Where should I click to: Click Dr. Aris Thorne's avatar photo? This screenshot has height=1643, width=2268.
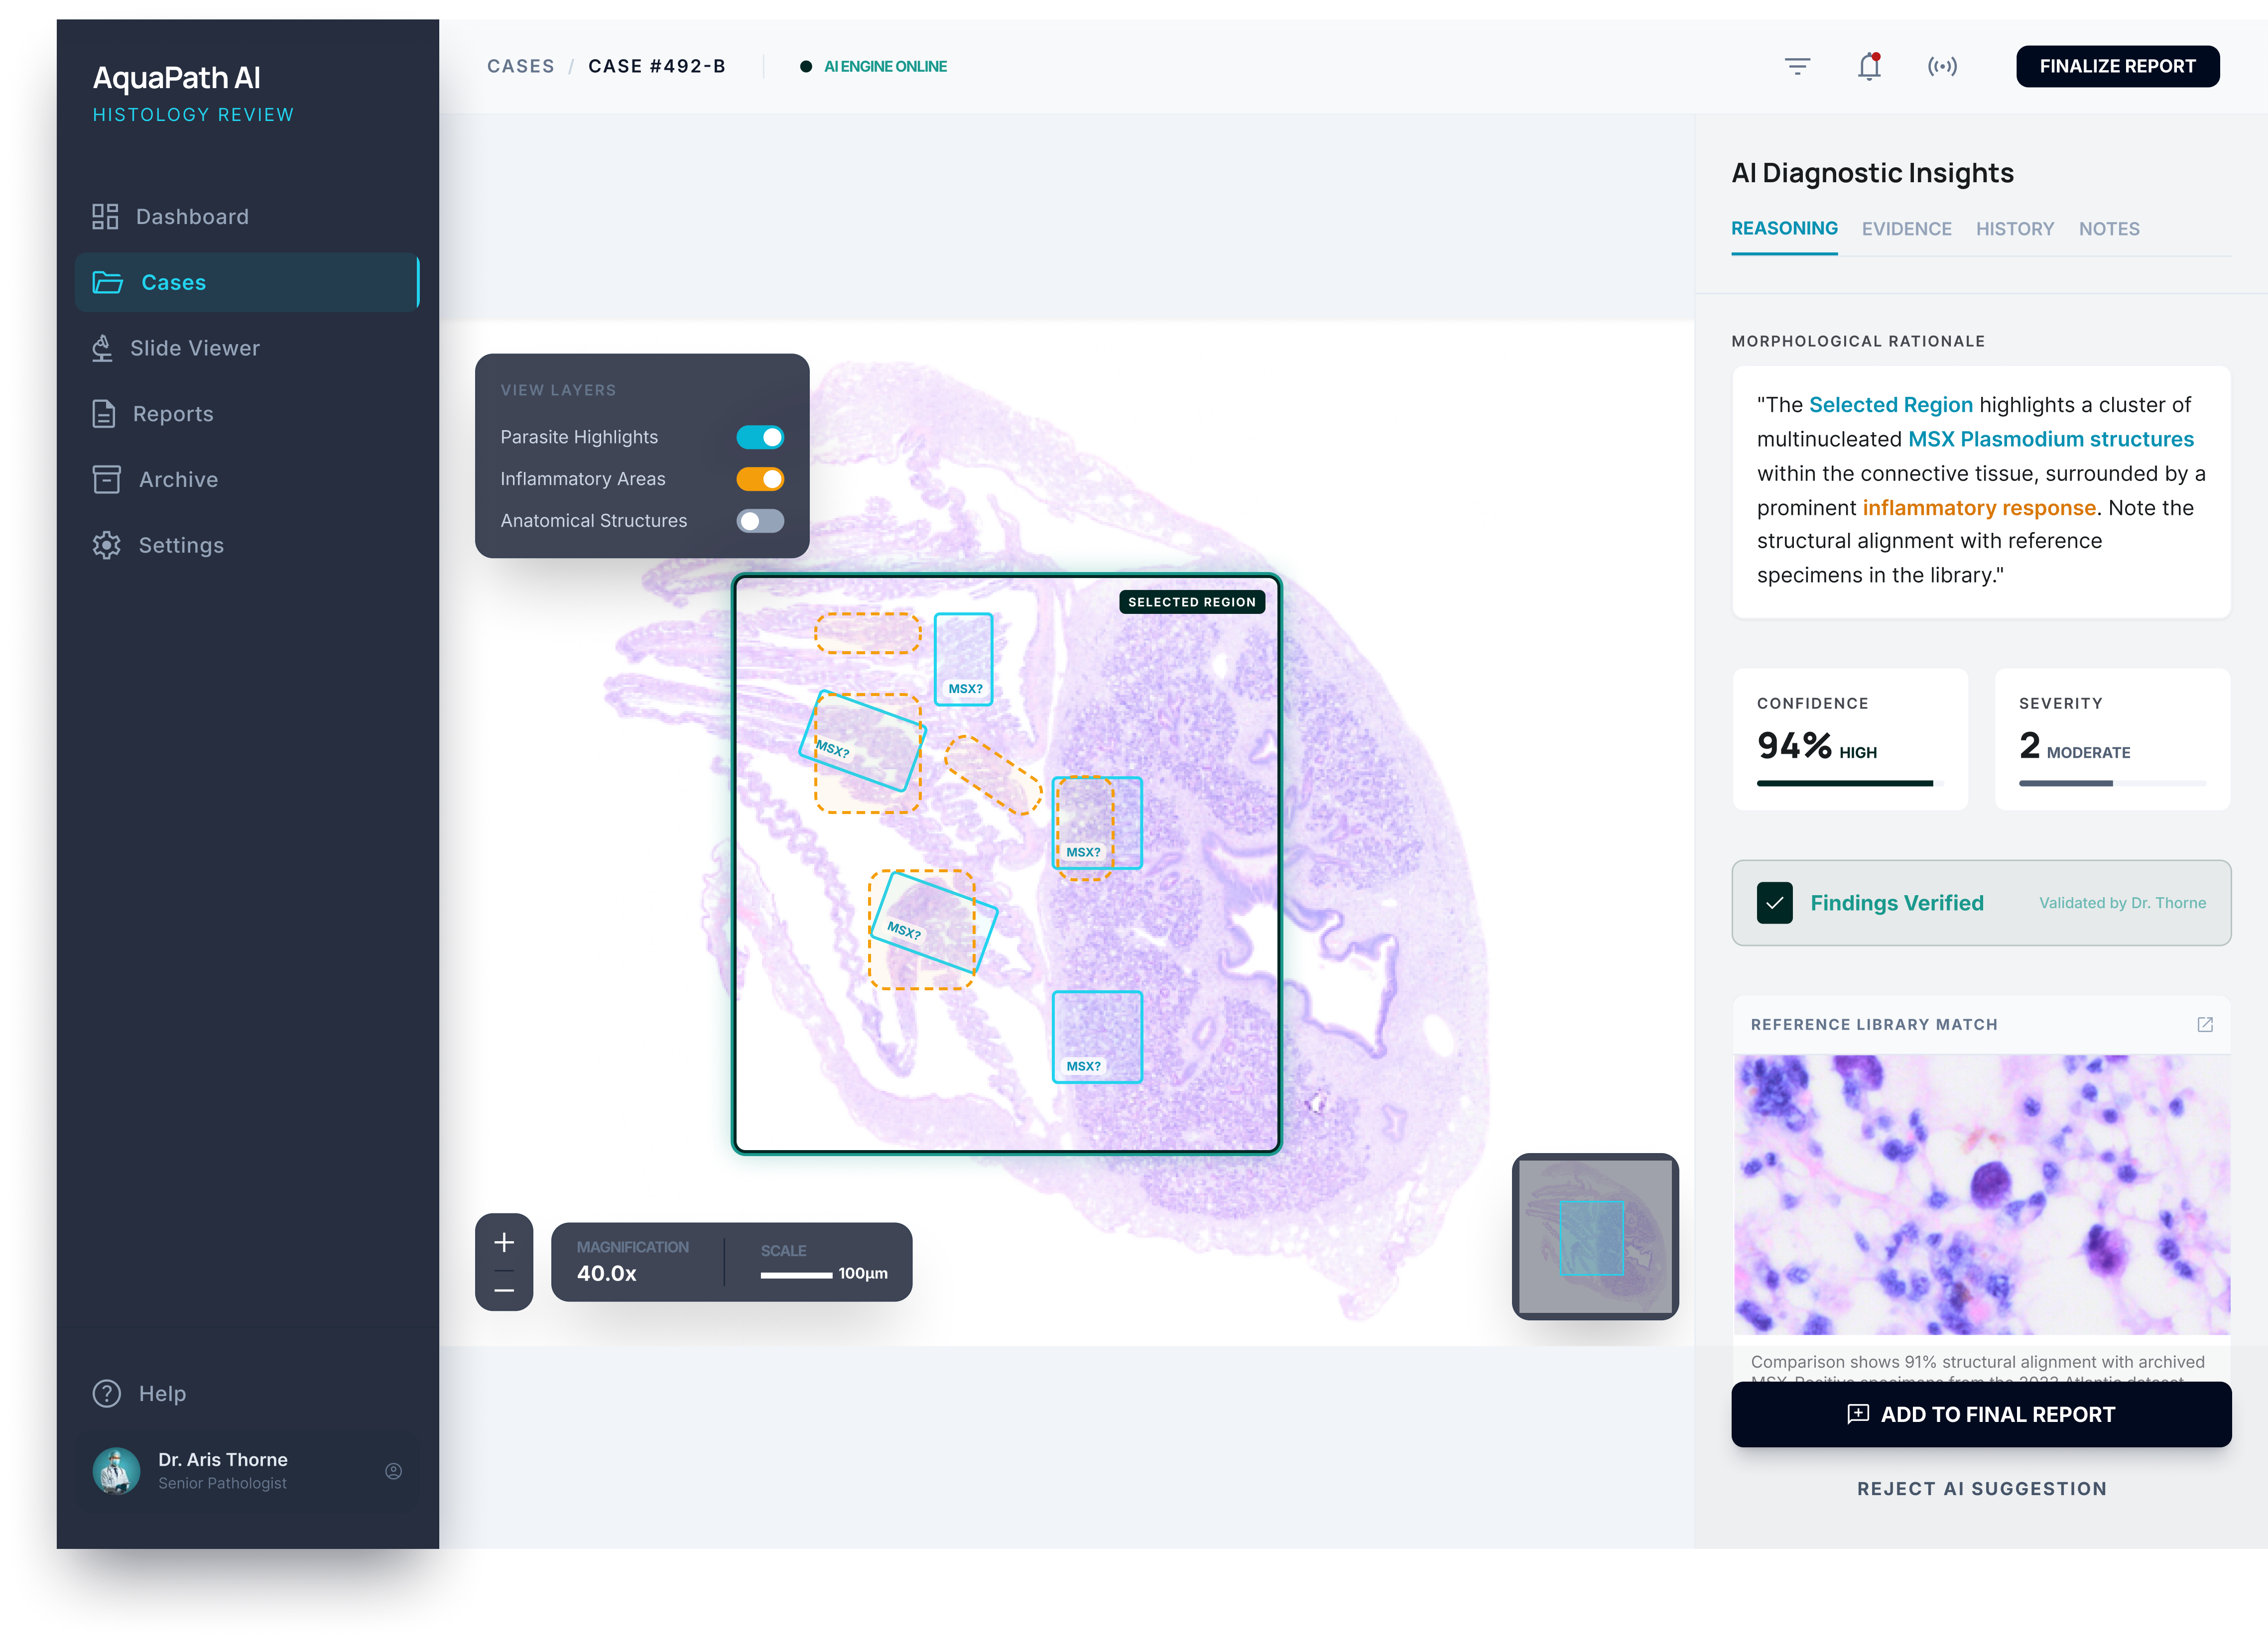click(116, 1470)
